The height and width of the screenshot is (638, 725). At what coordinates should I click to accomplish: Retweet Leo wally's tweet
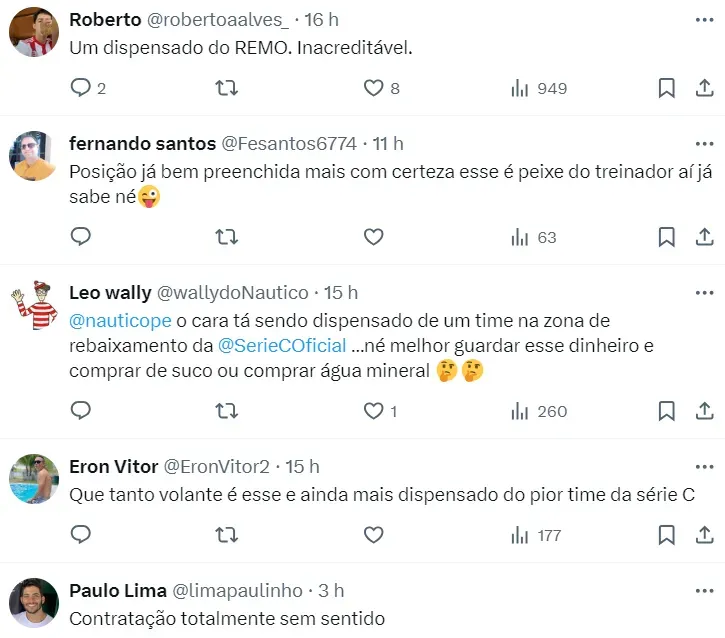tap(227, 411)
